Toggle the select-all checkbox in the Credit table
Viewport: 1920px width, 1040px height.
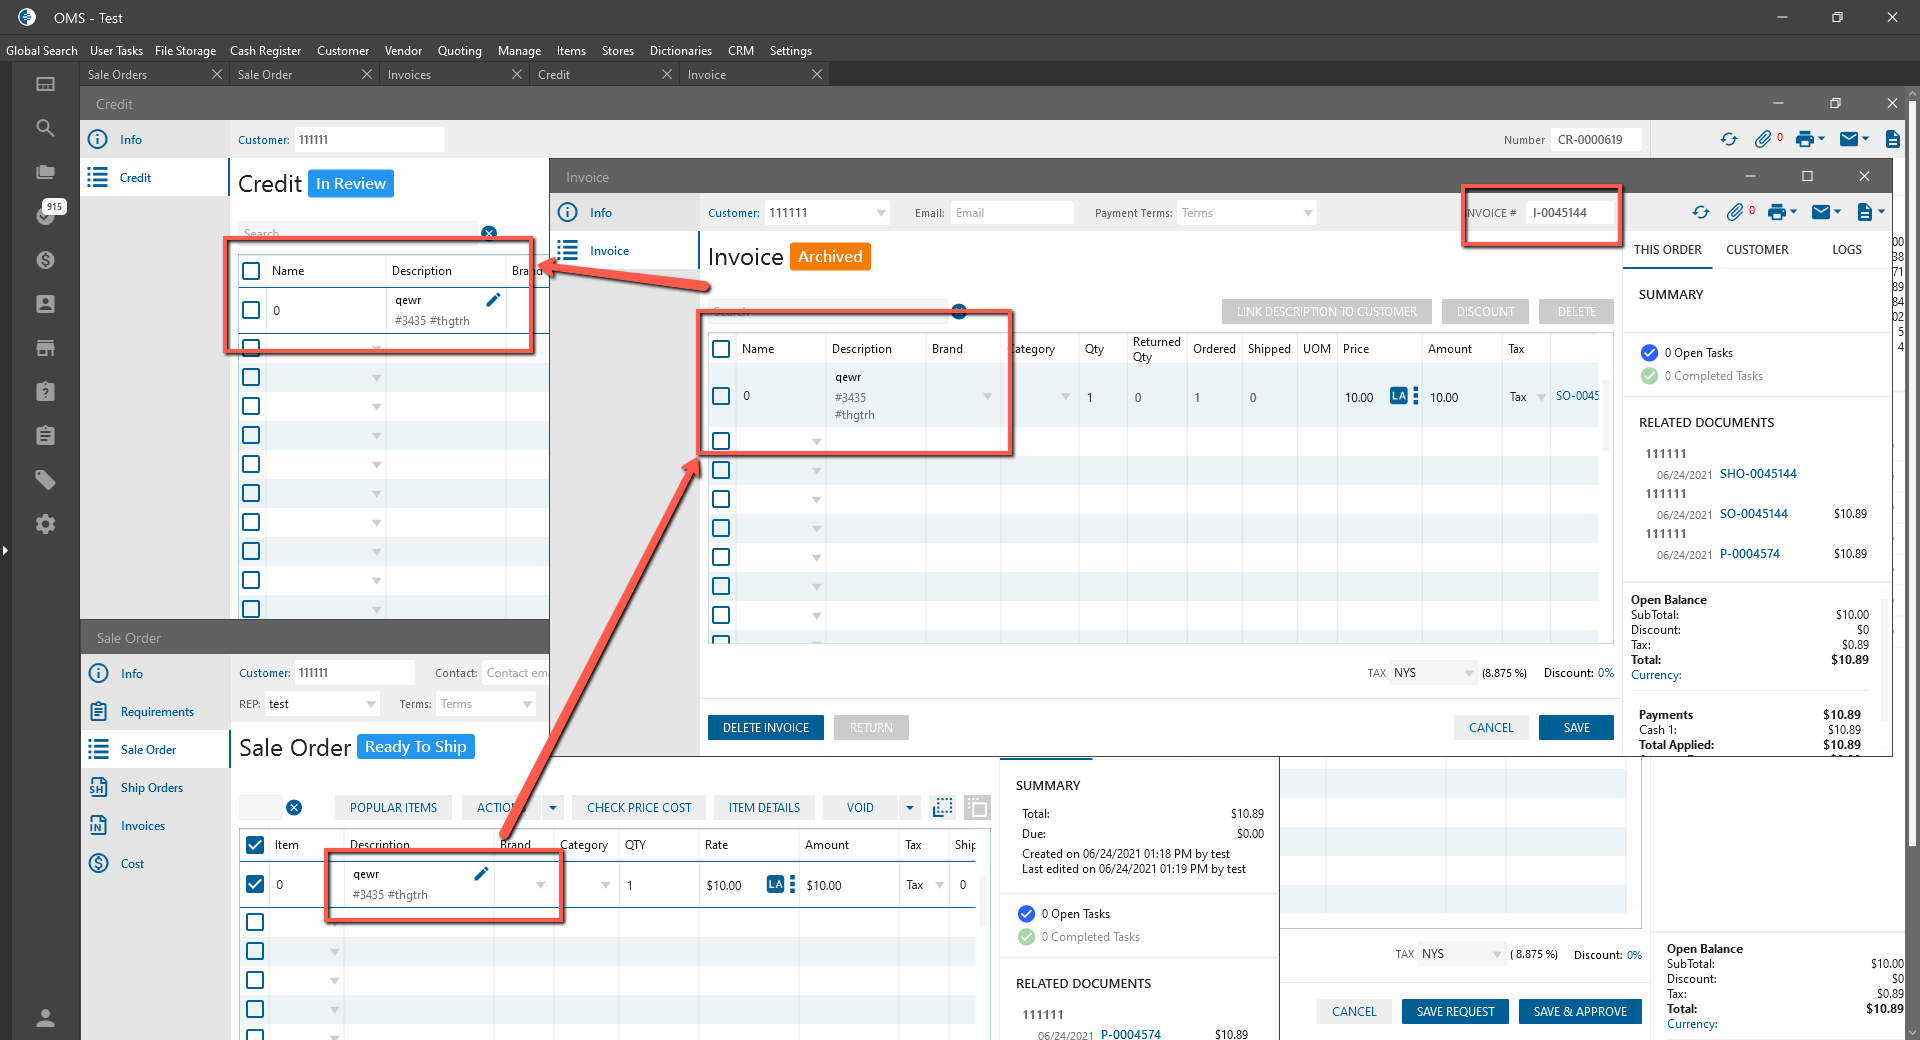(251, 271)
